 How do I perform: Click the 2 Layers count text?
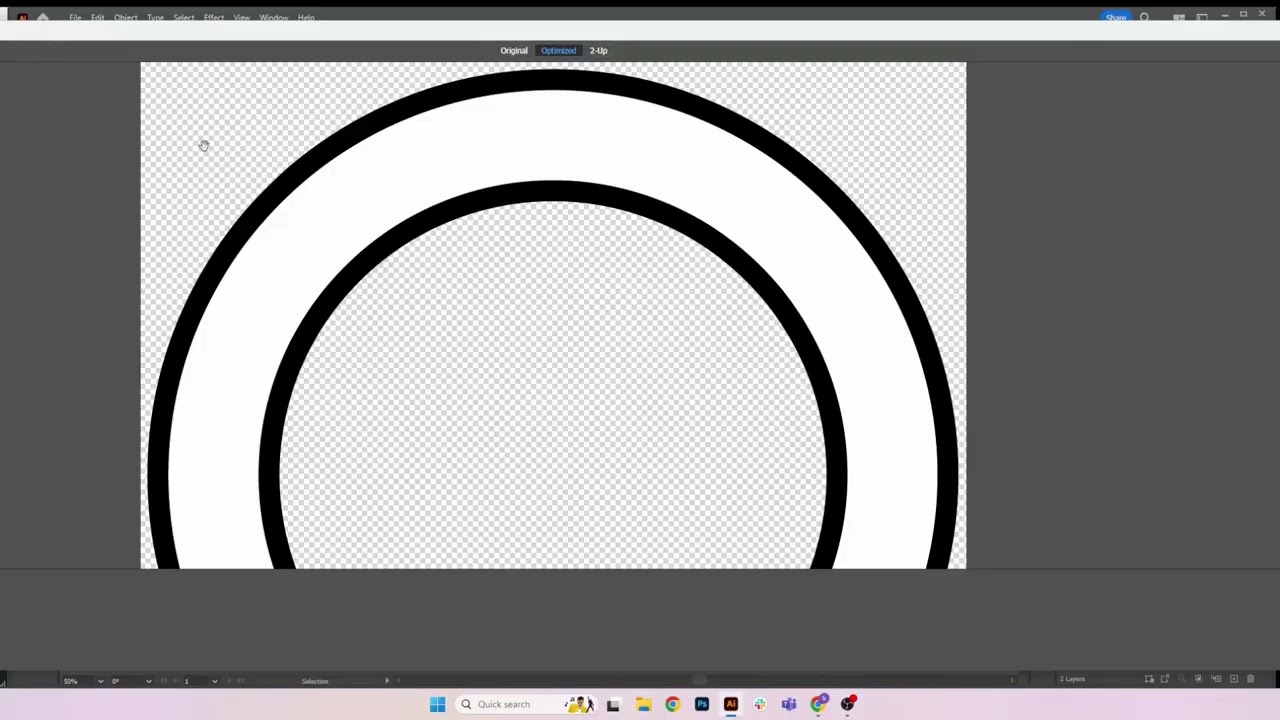[x=1072, y=679]
